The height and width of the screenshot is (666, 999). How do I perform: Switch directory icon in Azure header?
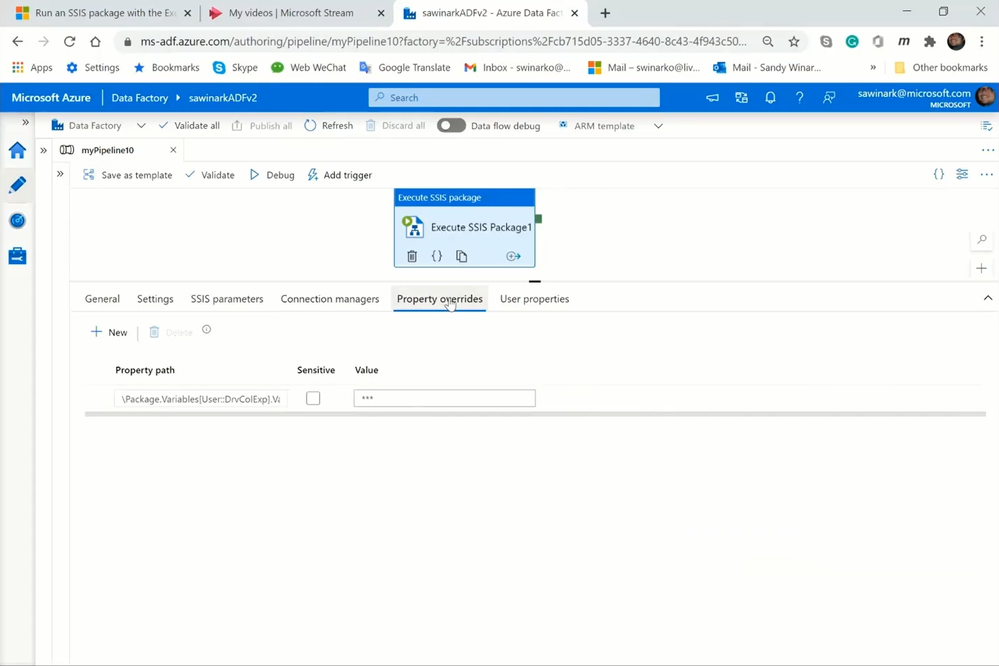tap(741, 98)
